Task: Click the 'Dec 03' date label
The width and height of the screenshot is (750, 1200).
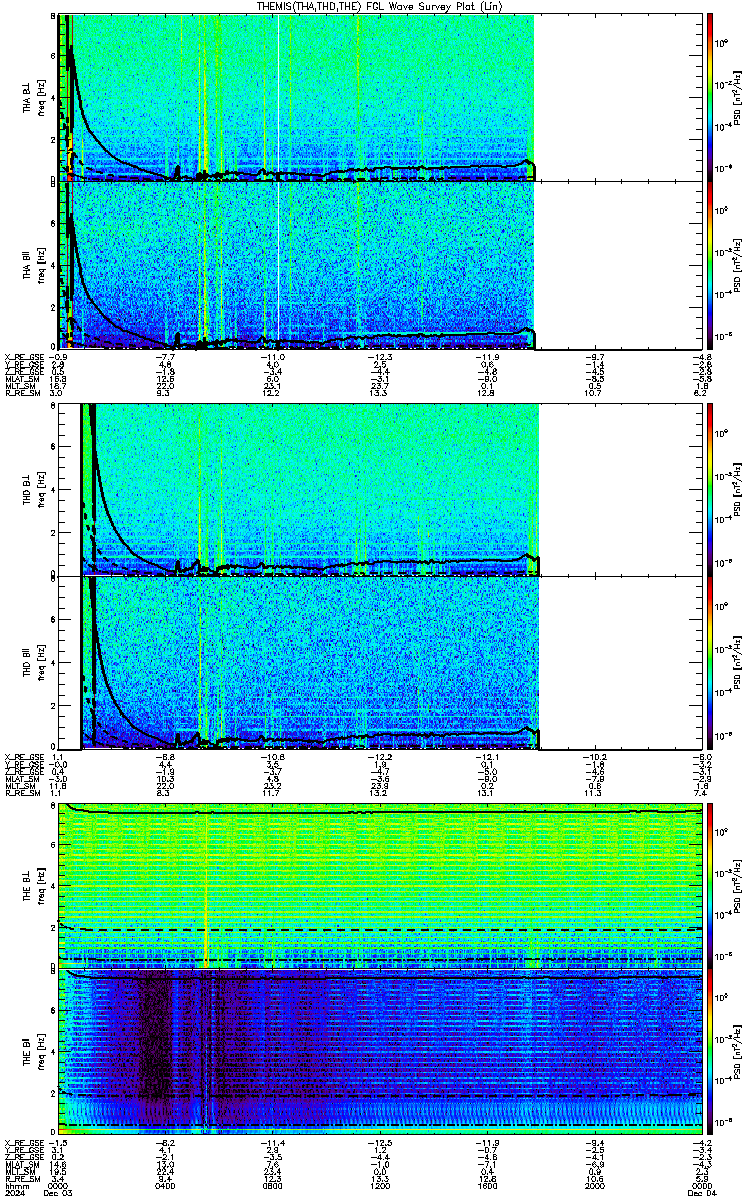Action: coord(58,1193)
